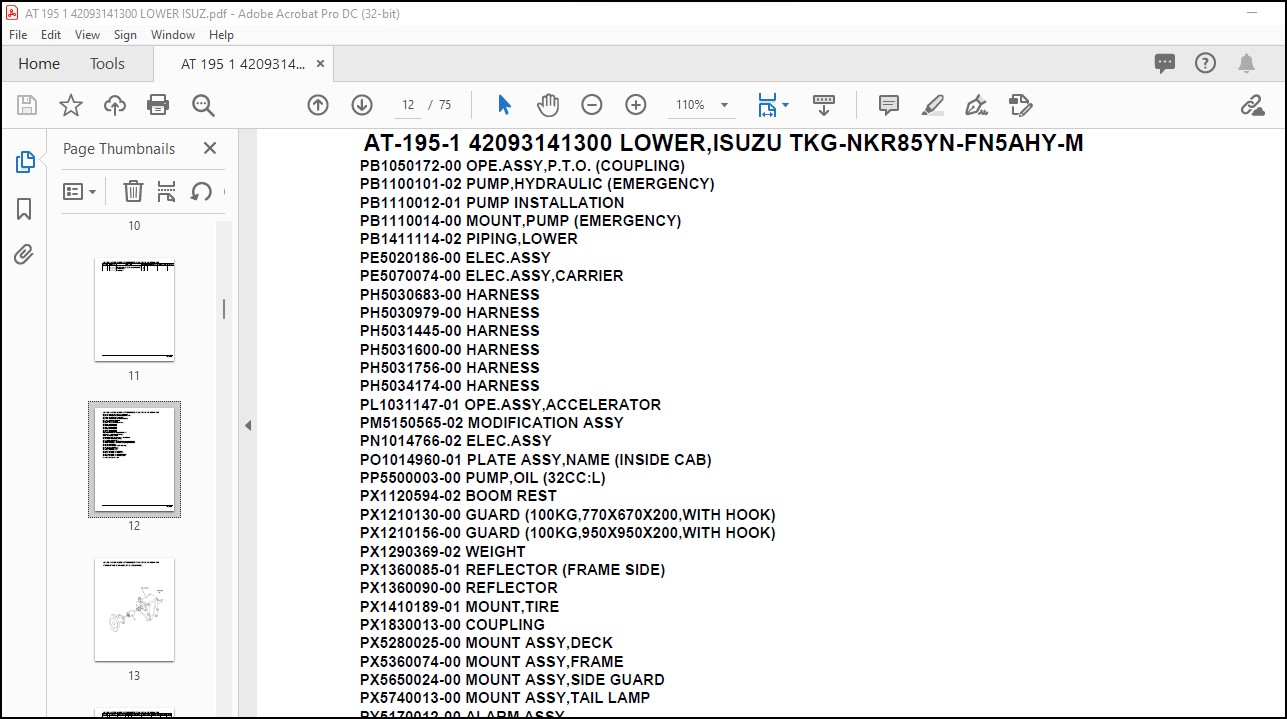Switch to the Tools tab

107,63
